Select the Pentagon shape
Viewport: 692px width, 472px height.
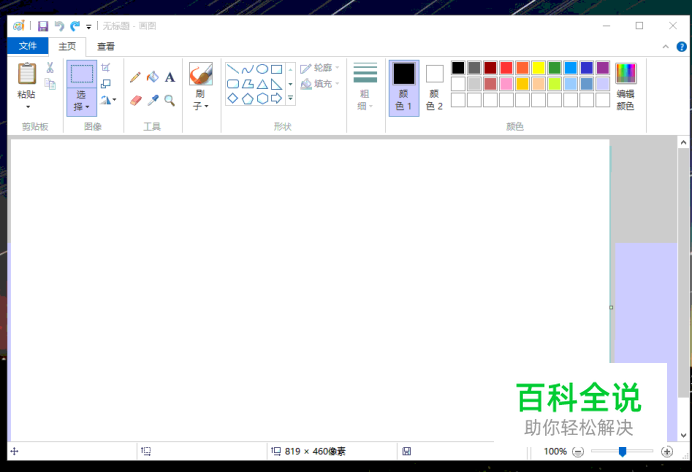(x=248, y=98)
